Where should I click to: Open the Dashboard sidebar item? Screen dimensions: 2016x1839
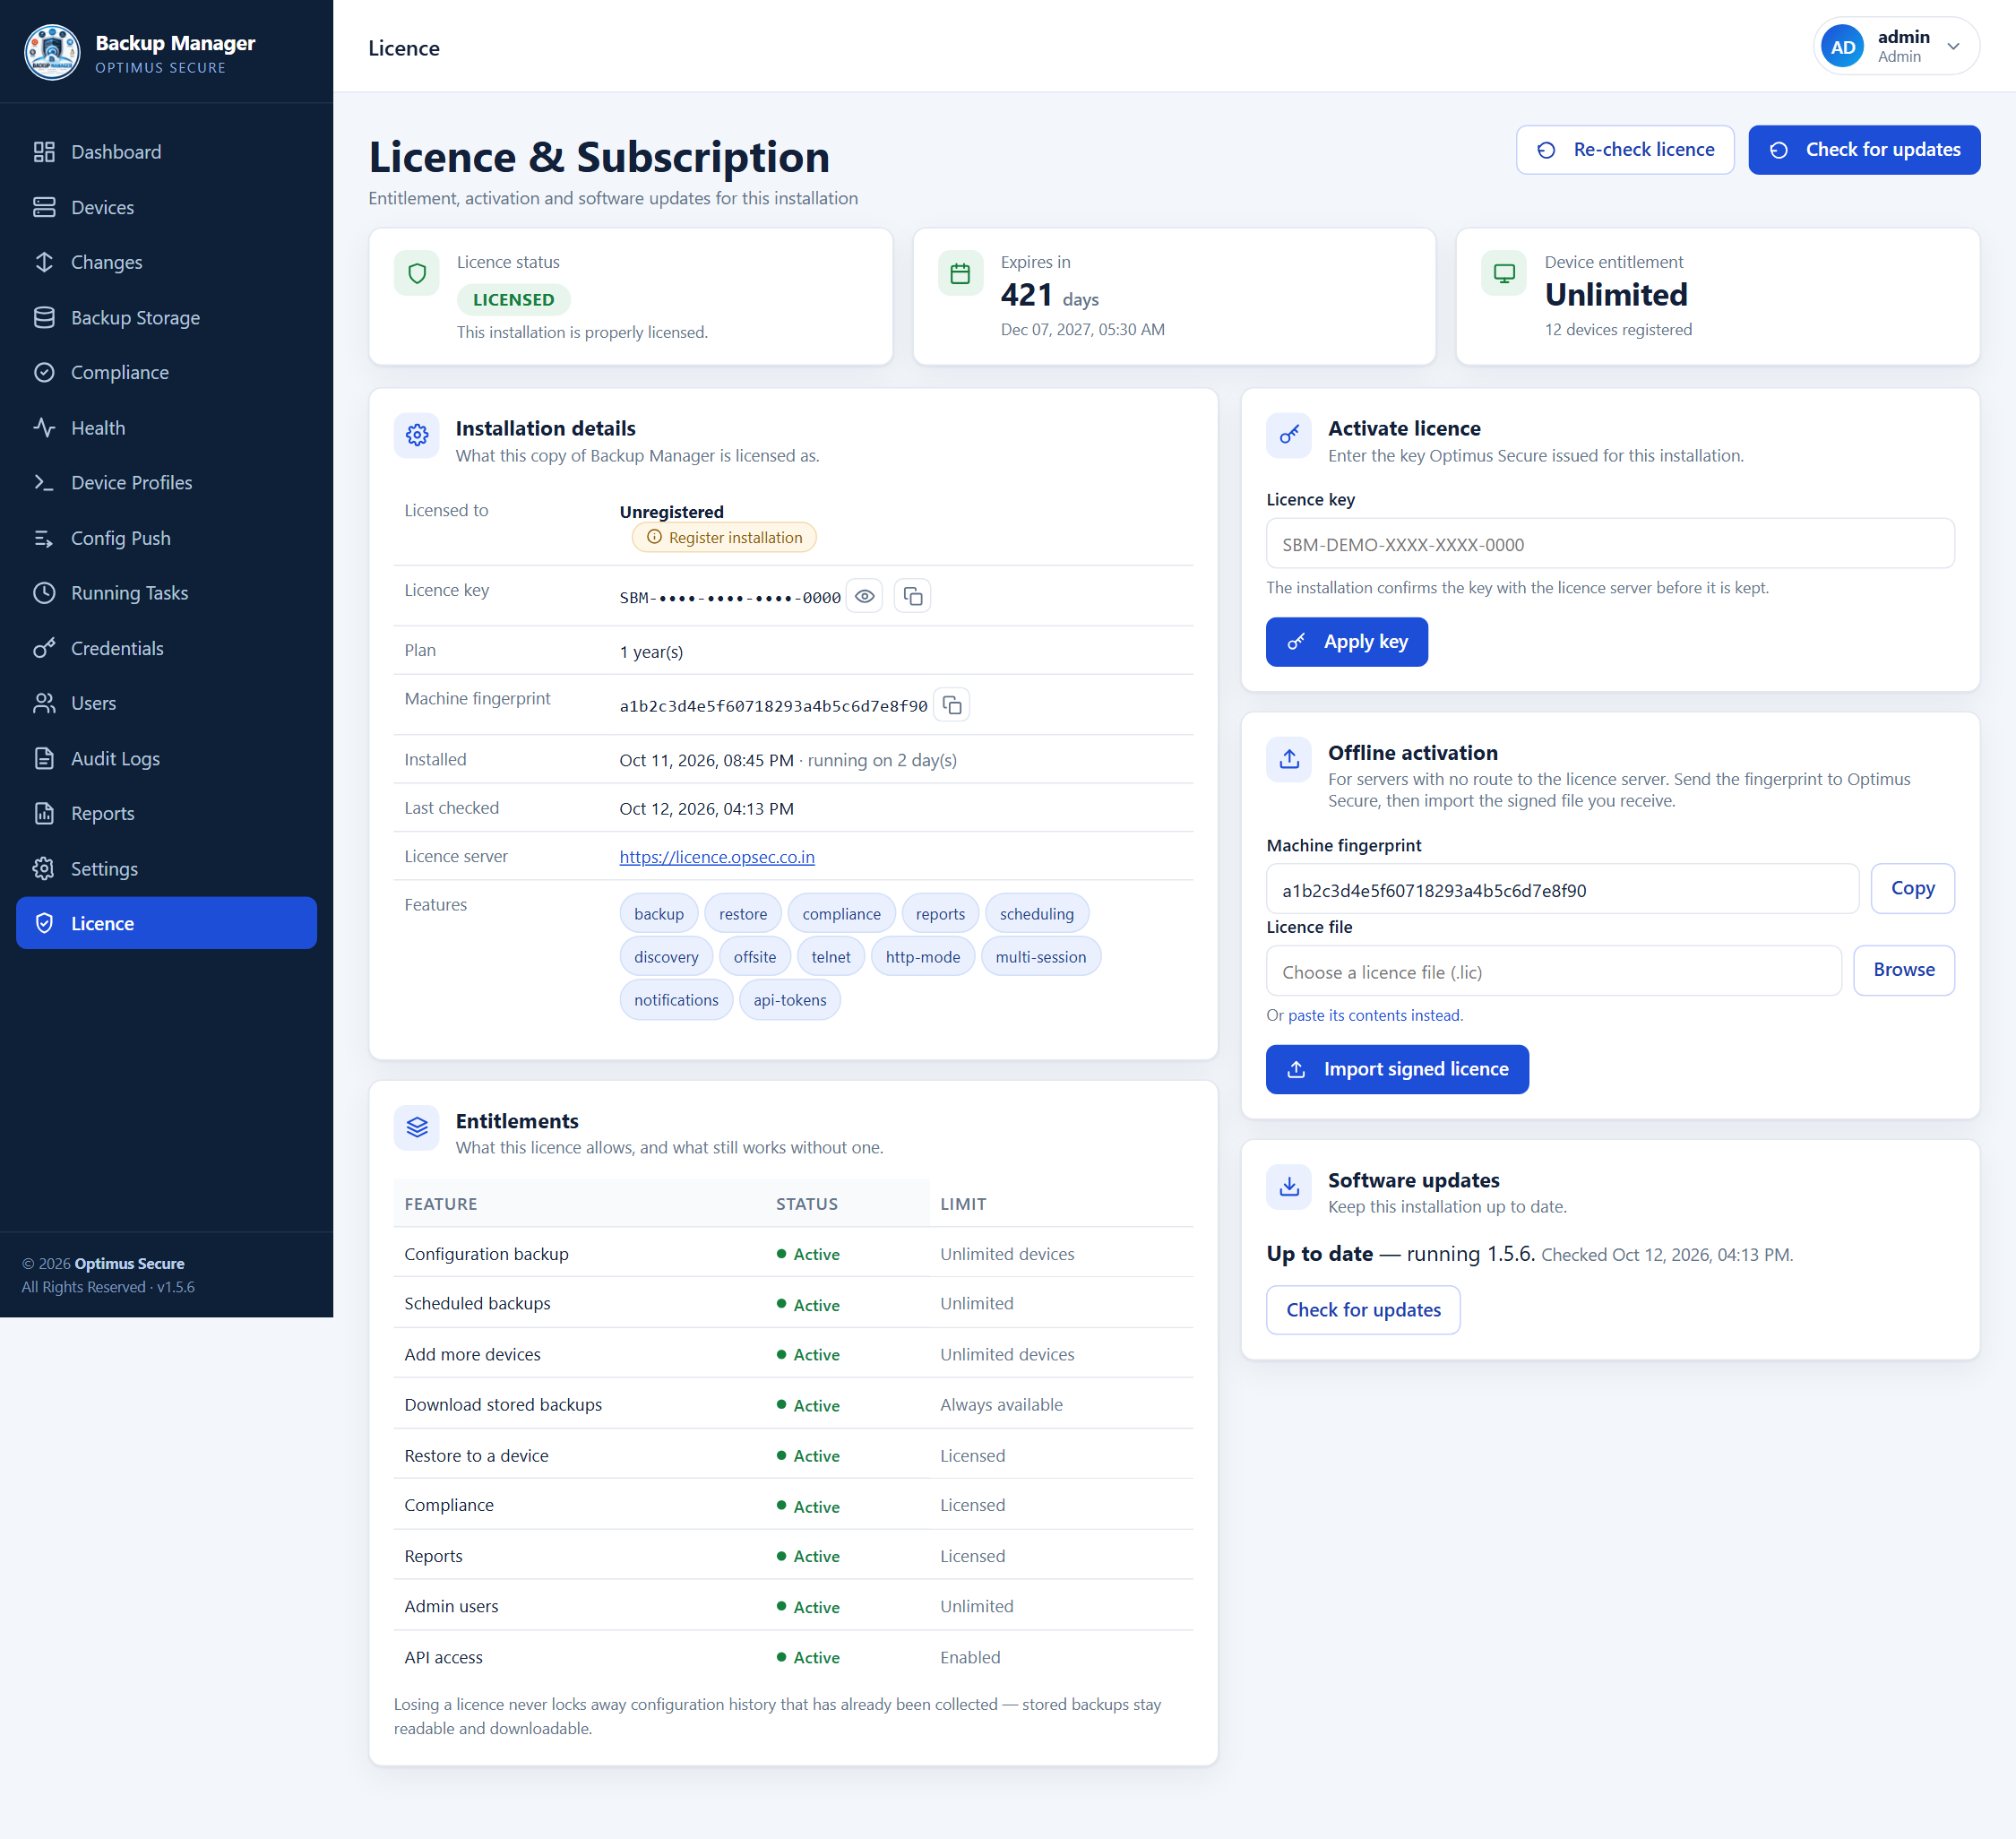166,152
